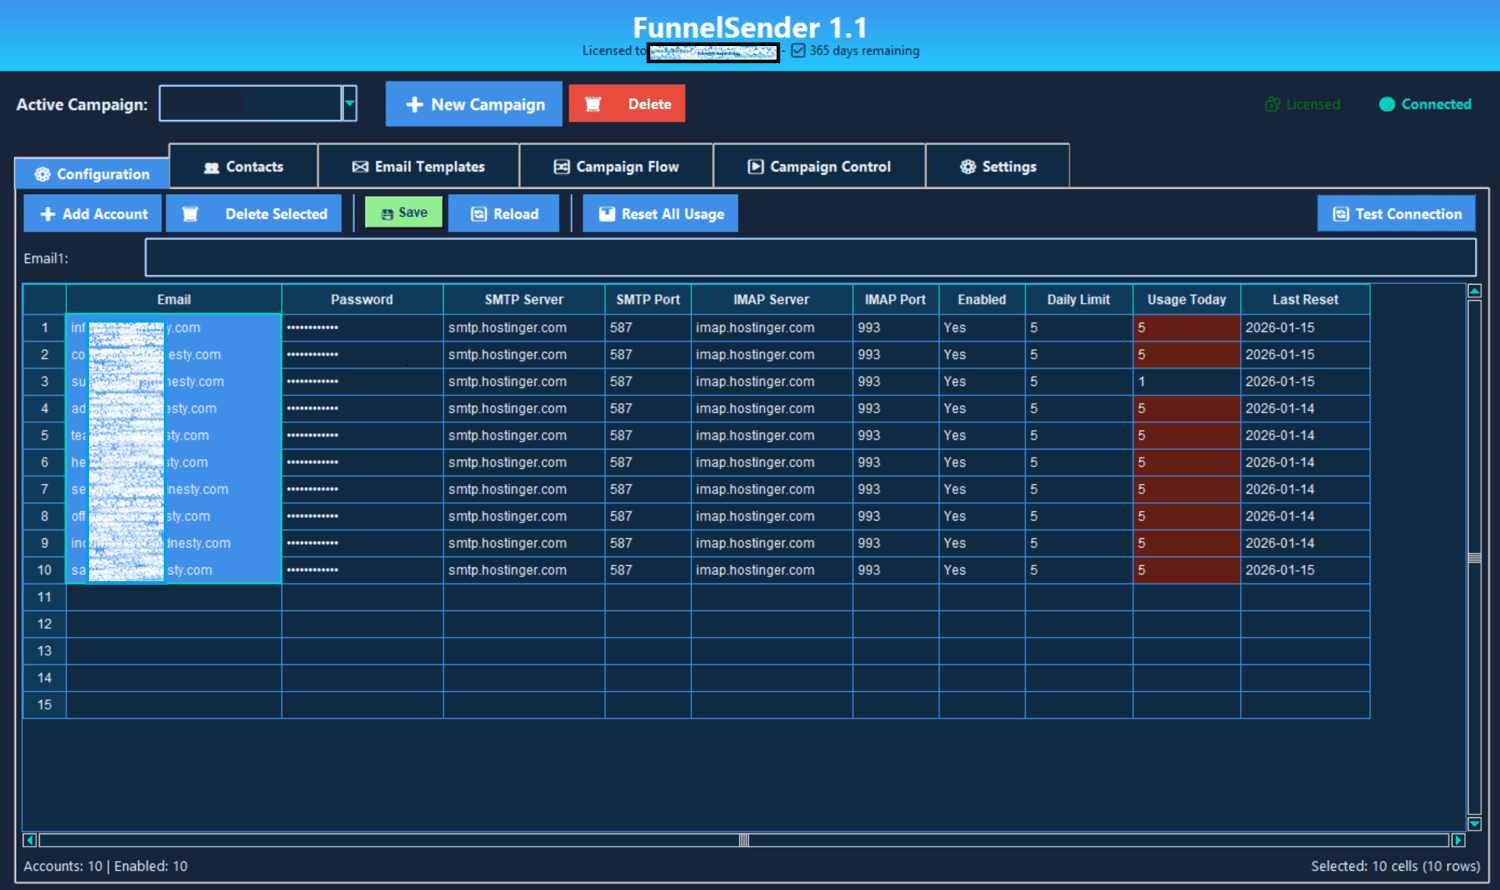
Task: Select the Campaign Flow tab
Action: pyautogui.click(x=616, y=166)
